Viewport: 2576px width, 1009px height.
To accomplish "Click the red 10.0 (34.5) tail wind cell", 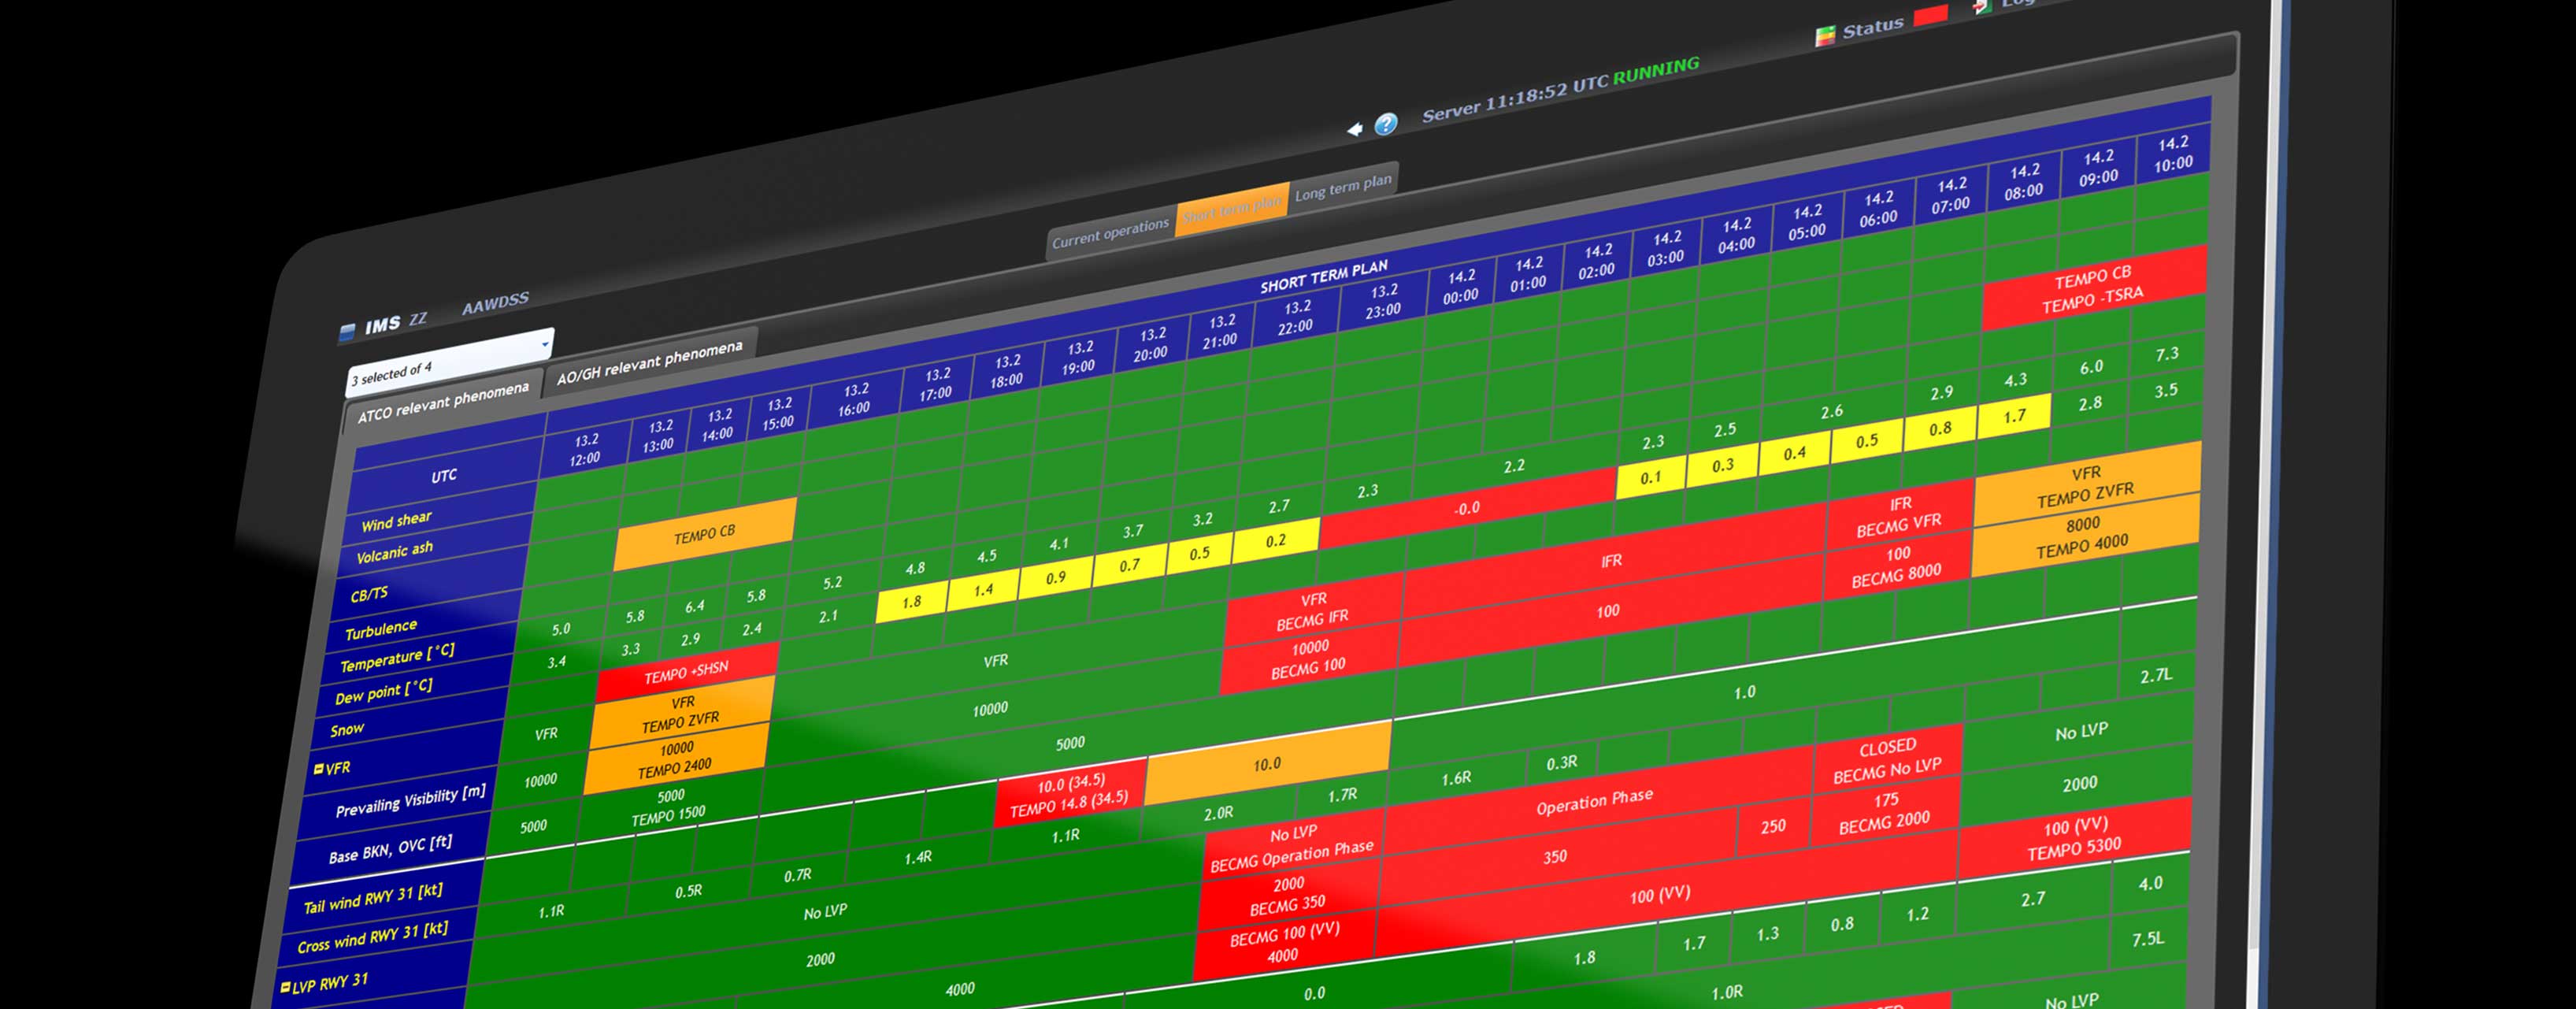I will tap(1069, 795).
